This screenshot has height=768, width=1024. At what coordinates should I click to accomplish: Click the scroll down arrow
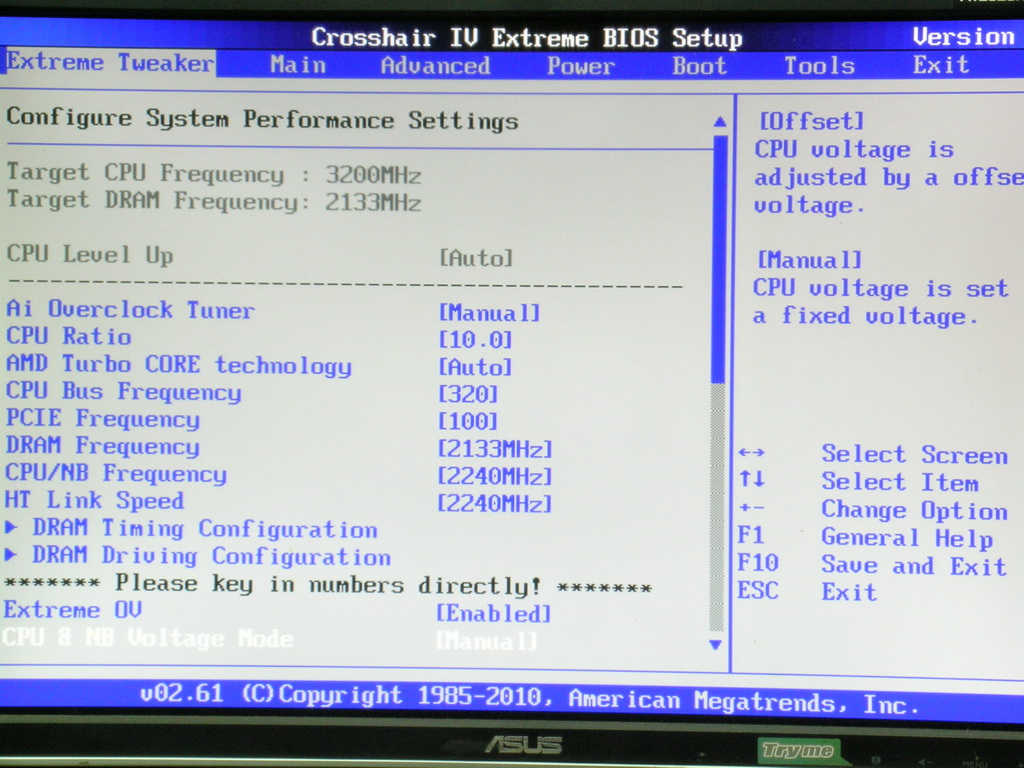[x=716, y=645]
